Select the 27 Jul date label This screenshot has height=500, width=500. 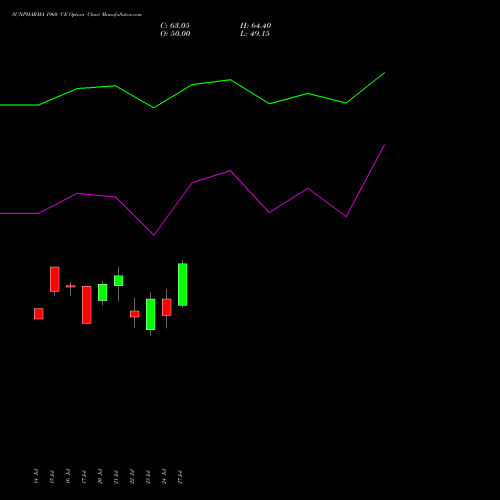click(x=180, y=476)
